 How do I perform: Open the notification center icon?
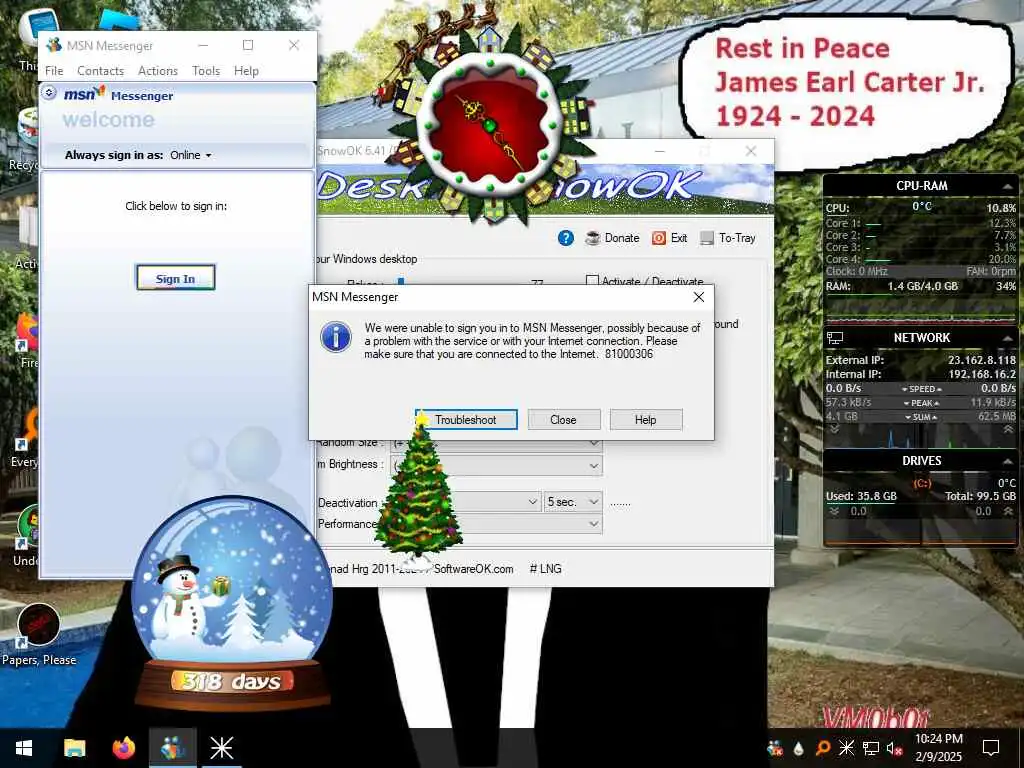click(x=991, y=748)
